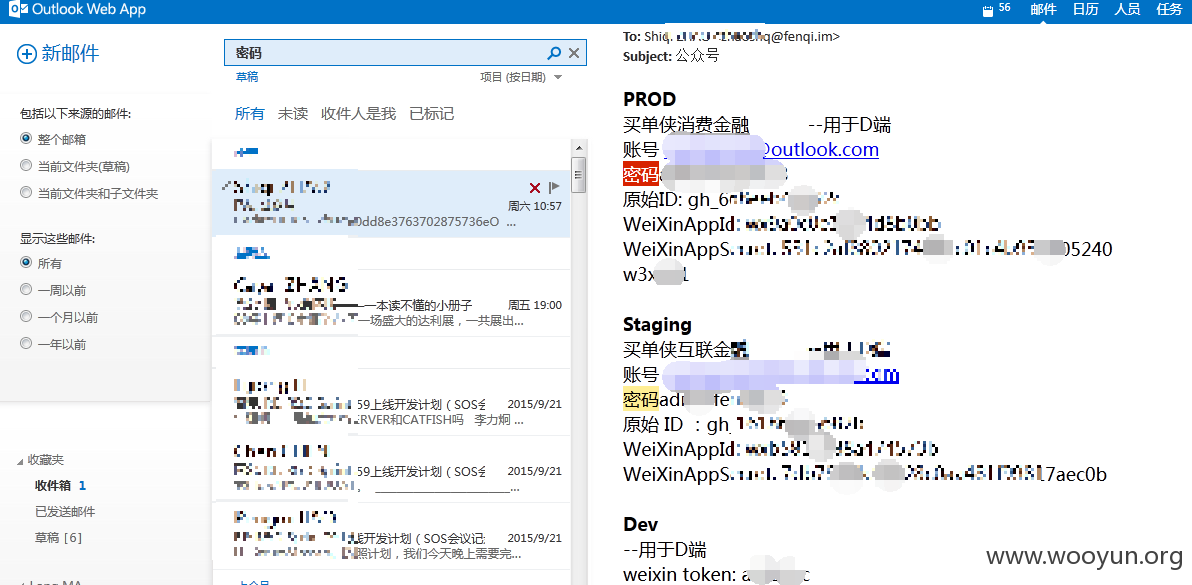Flag the 周六 10:57 message
The height and width of the screenshot is (585, 1192).
pos(554,187)
